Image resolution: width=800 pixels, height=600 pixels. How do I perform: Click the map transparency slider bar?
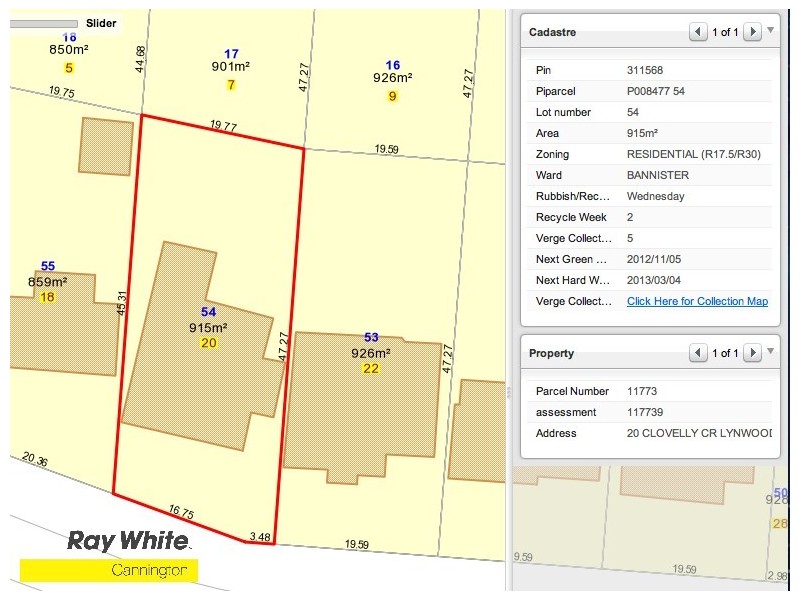pos(43,23)
